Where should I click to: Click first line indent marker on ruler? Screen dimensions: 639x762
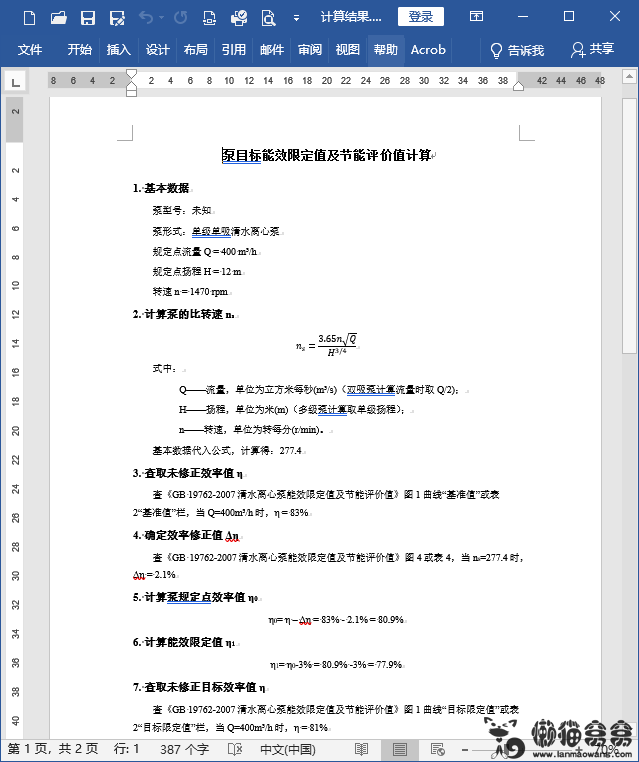[x=131, y=74]
